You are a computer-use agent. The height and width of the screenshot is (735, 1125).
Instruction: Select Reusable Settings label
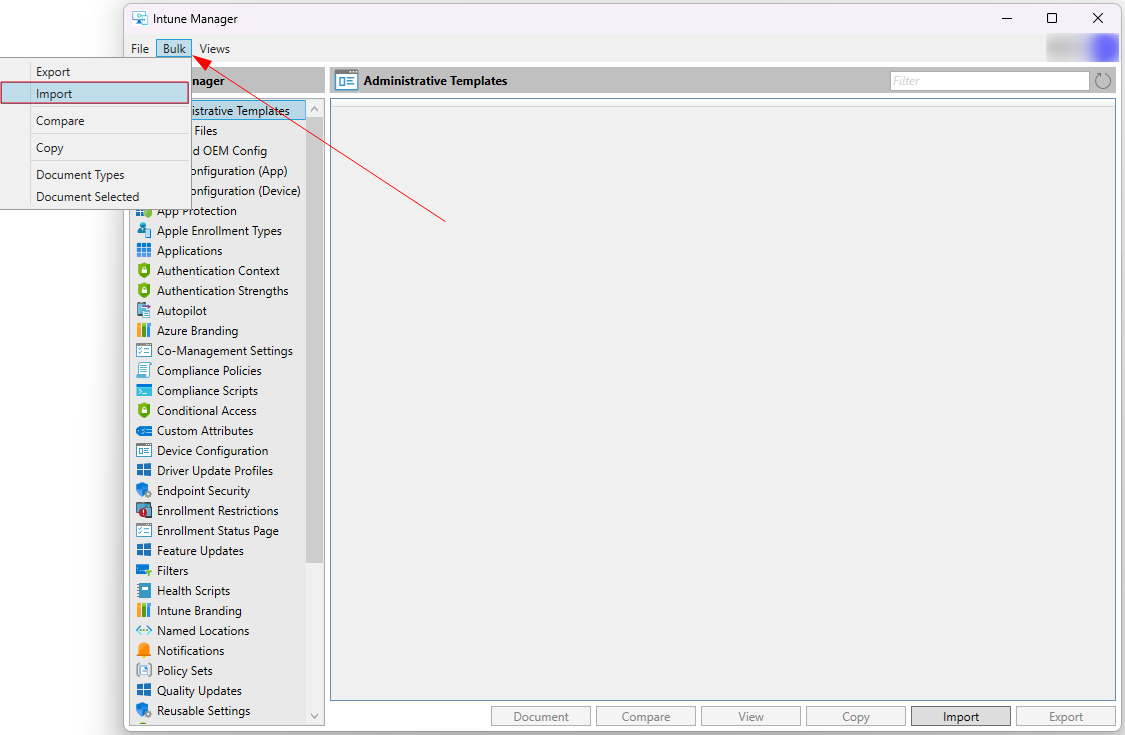coord(204,711)
